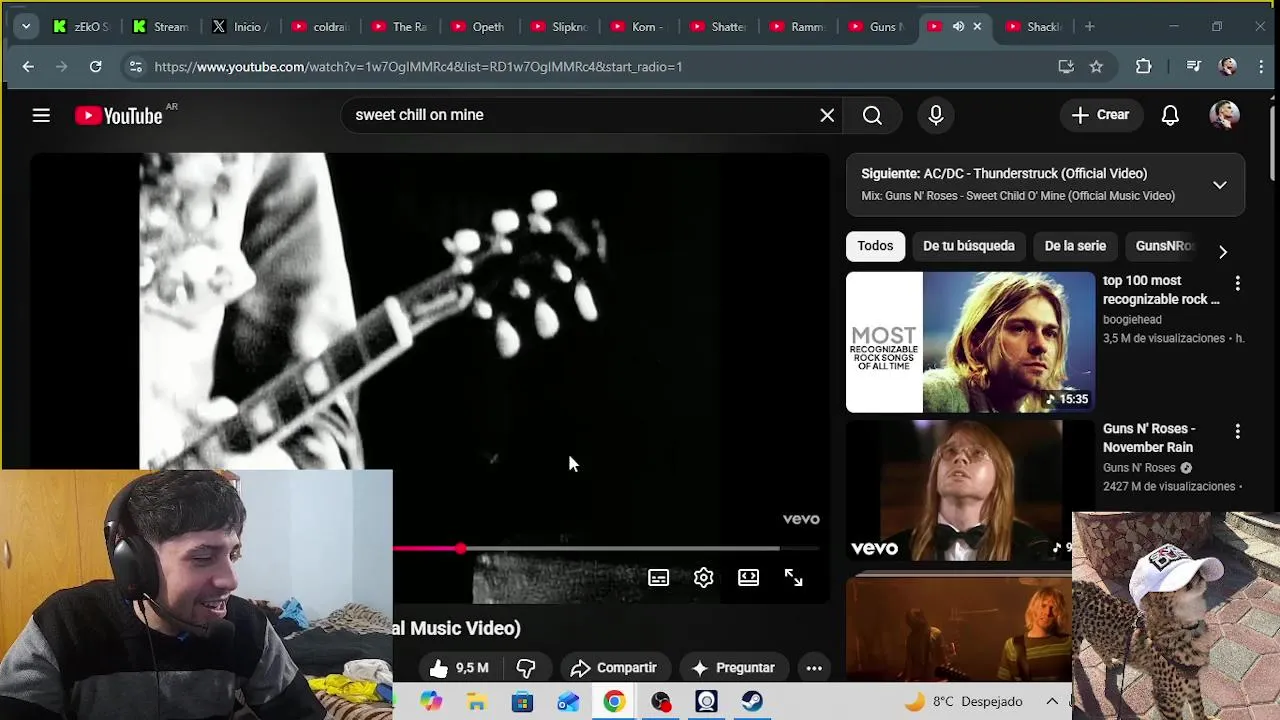
Task: Switch to the Korn tab
Action: (x=638, y=27)
